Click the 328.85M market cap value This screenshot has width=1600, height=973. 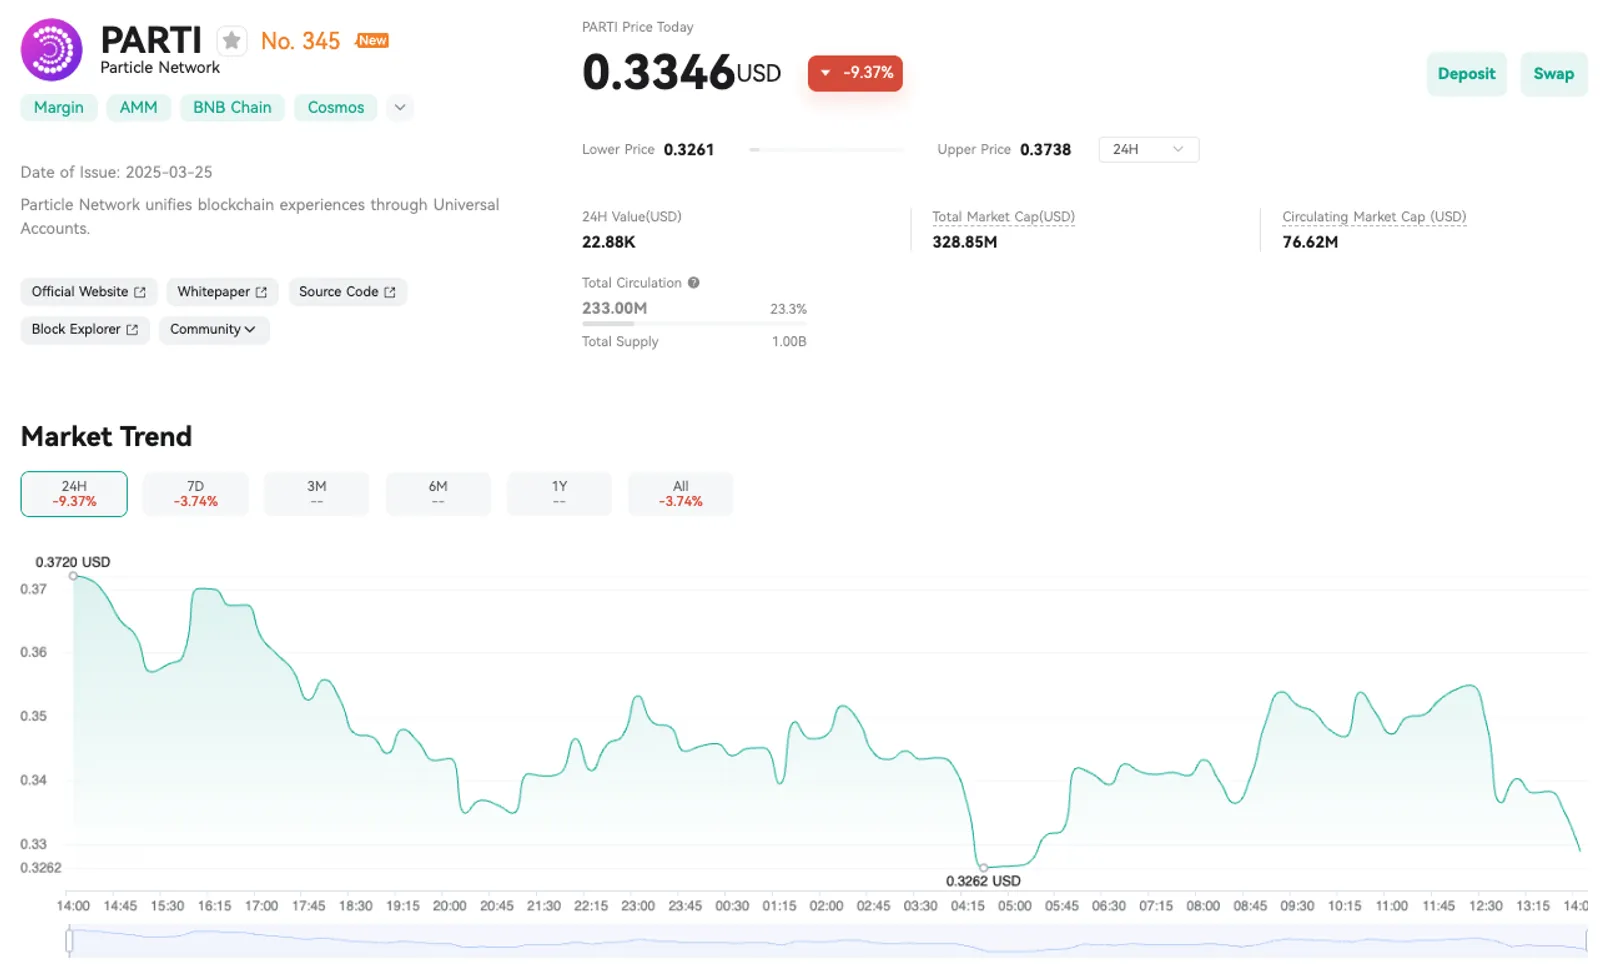(x=964, y=242)
